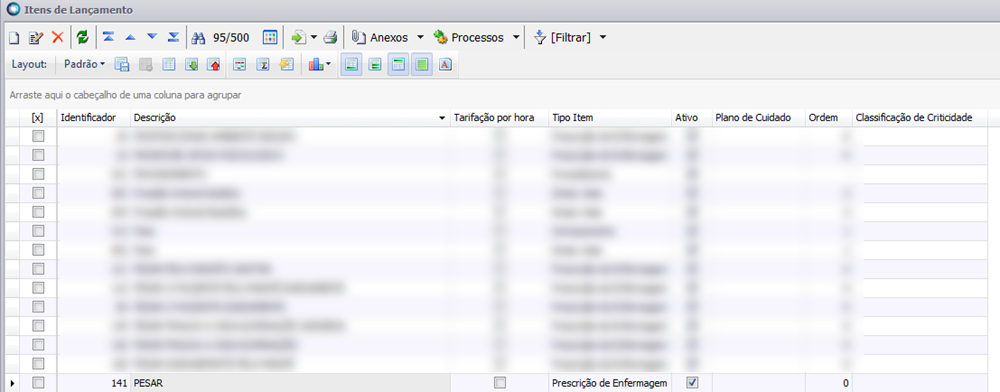Open the Descrição column header dropdown arrow
This screenshot has width=1000, height=392.
[443, 119]
